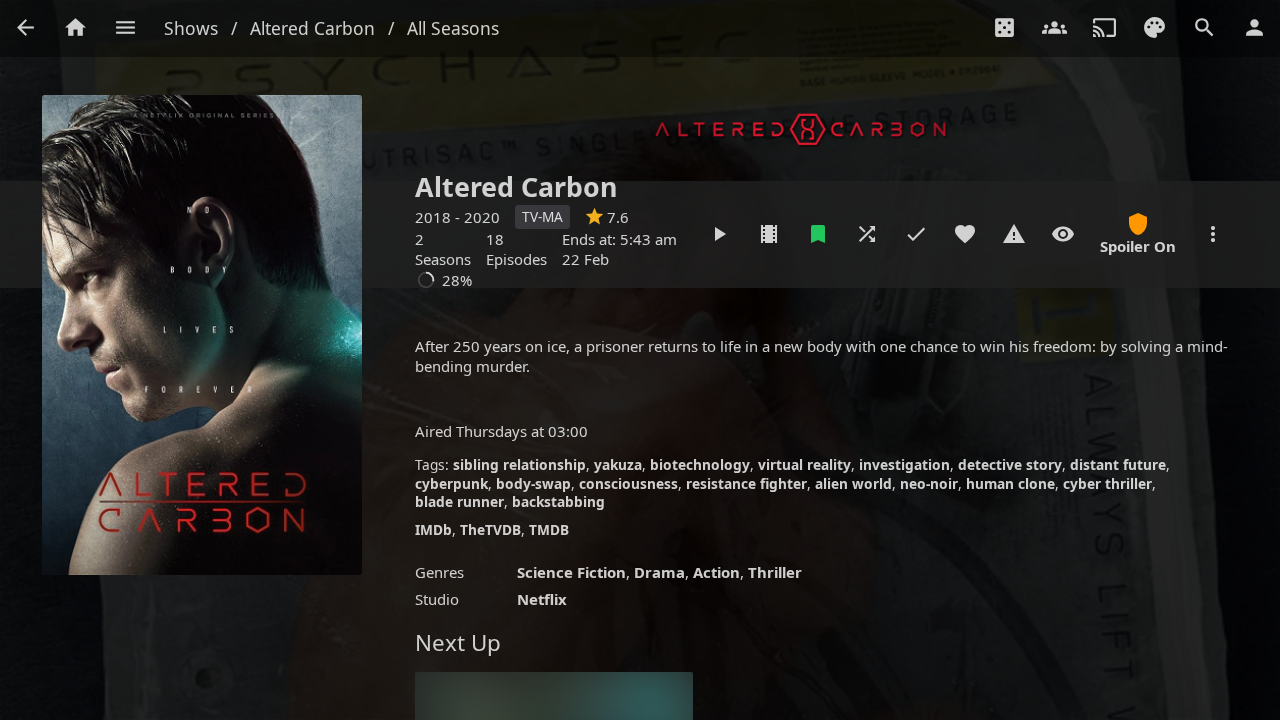Expand the three-dot more options menu
Image resolution: width=1280 pixels, height=720 pixels.
pyautogui.click(x=1213, y=234)
